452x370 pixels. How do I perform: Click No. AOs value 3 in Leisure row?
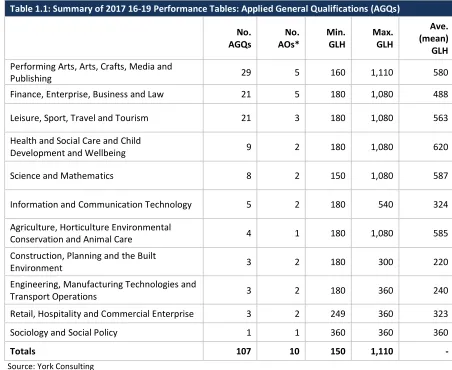click(x=297, y=118)
